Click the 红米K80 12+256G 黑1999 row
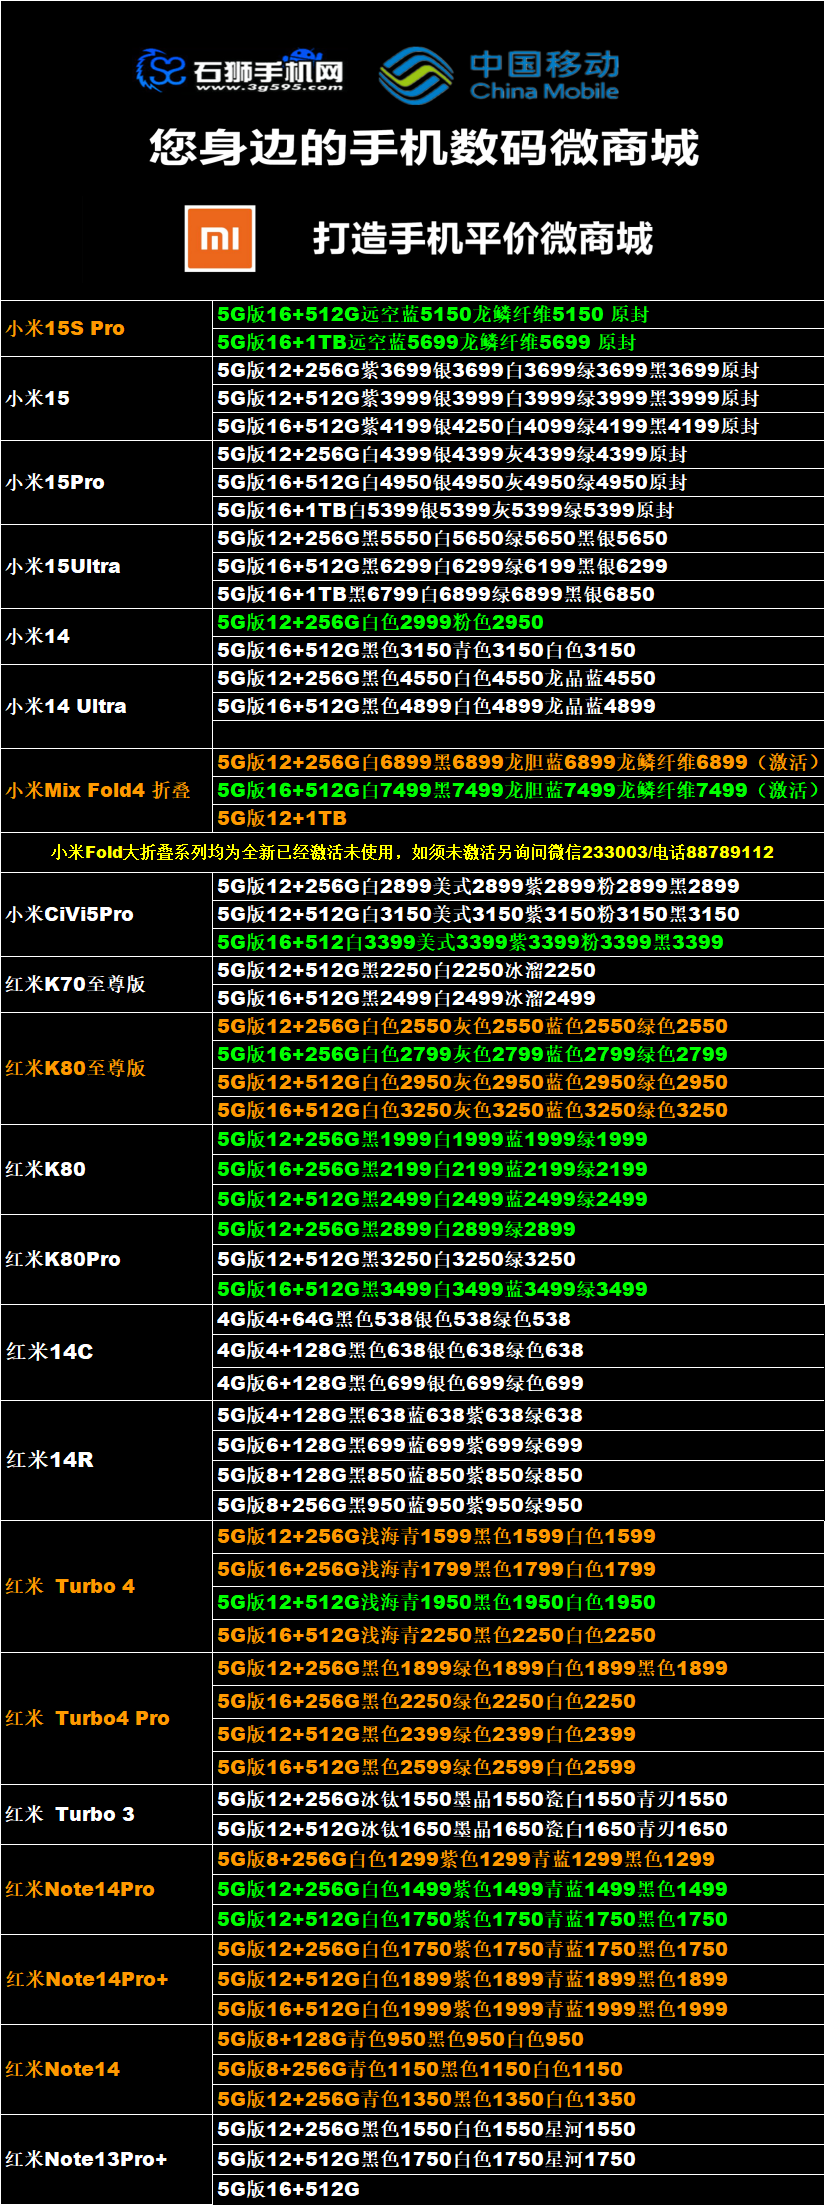 tap(519, 1139)
